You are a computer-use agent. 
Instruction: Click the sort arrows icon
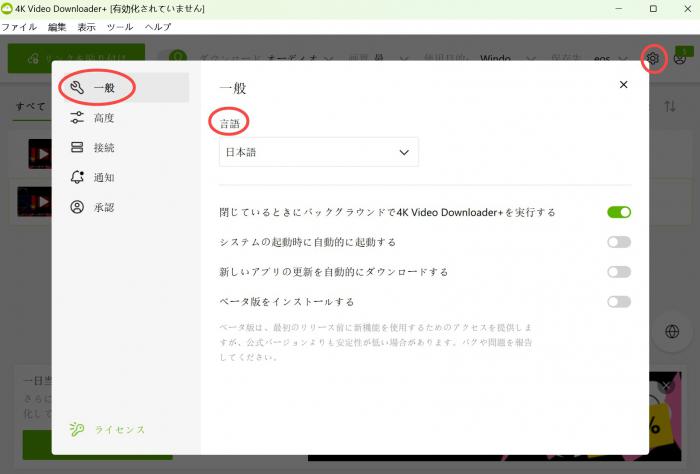(670, 106)
